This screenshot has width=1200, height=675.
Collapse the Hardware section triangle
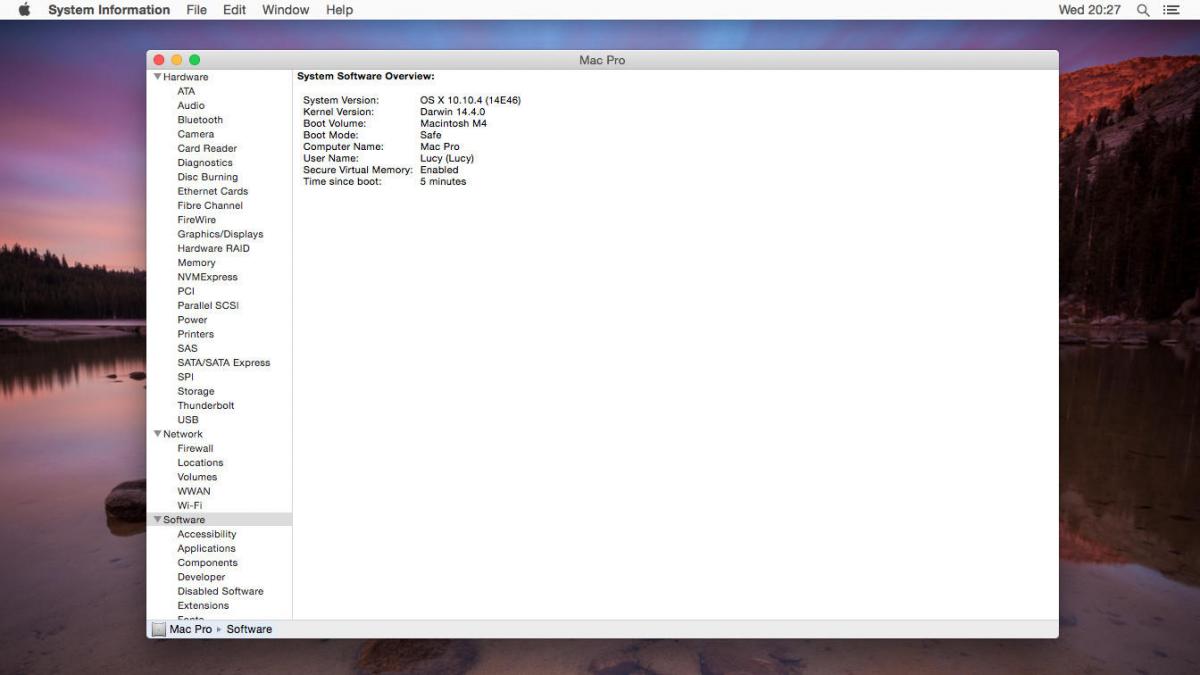coord(157,77)
